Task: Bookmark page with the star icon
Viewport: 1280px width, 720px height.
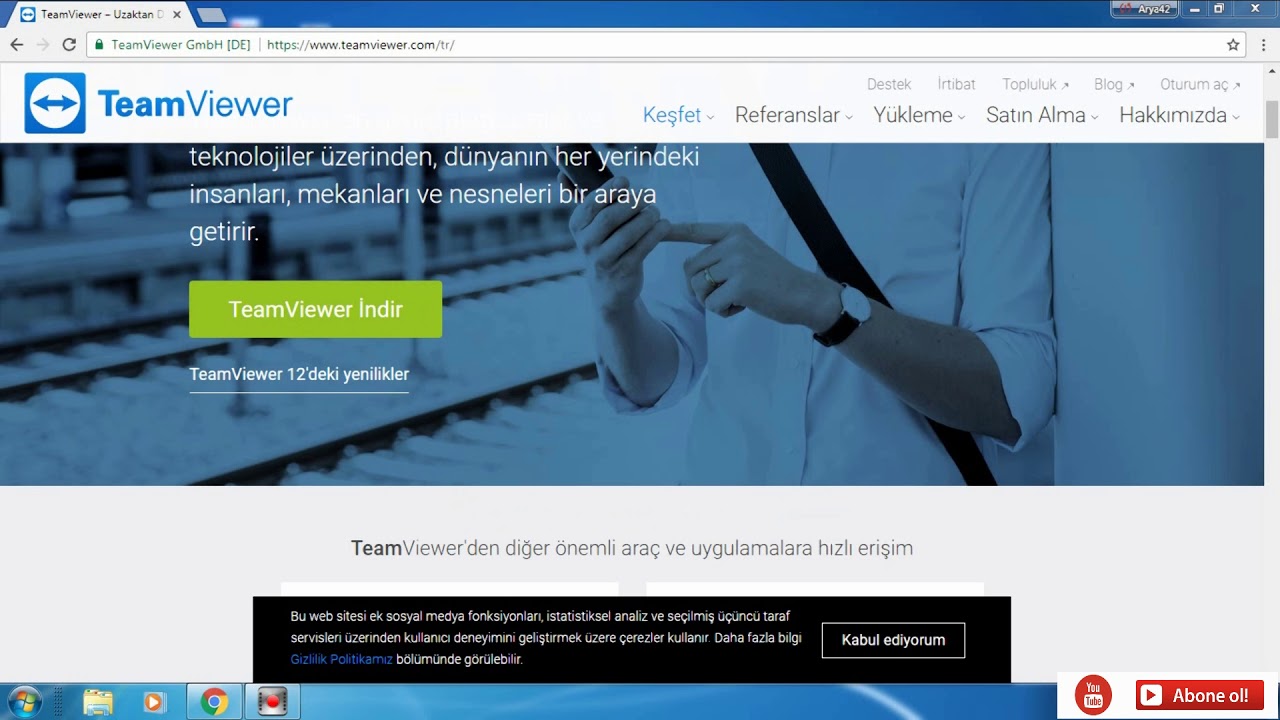Action: (x=1233, y=45)
